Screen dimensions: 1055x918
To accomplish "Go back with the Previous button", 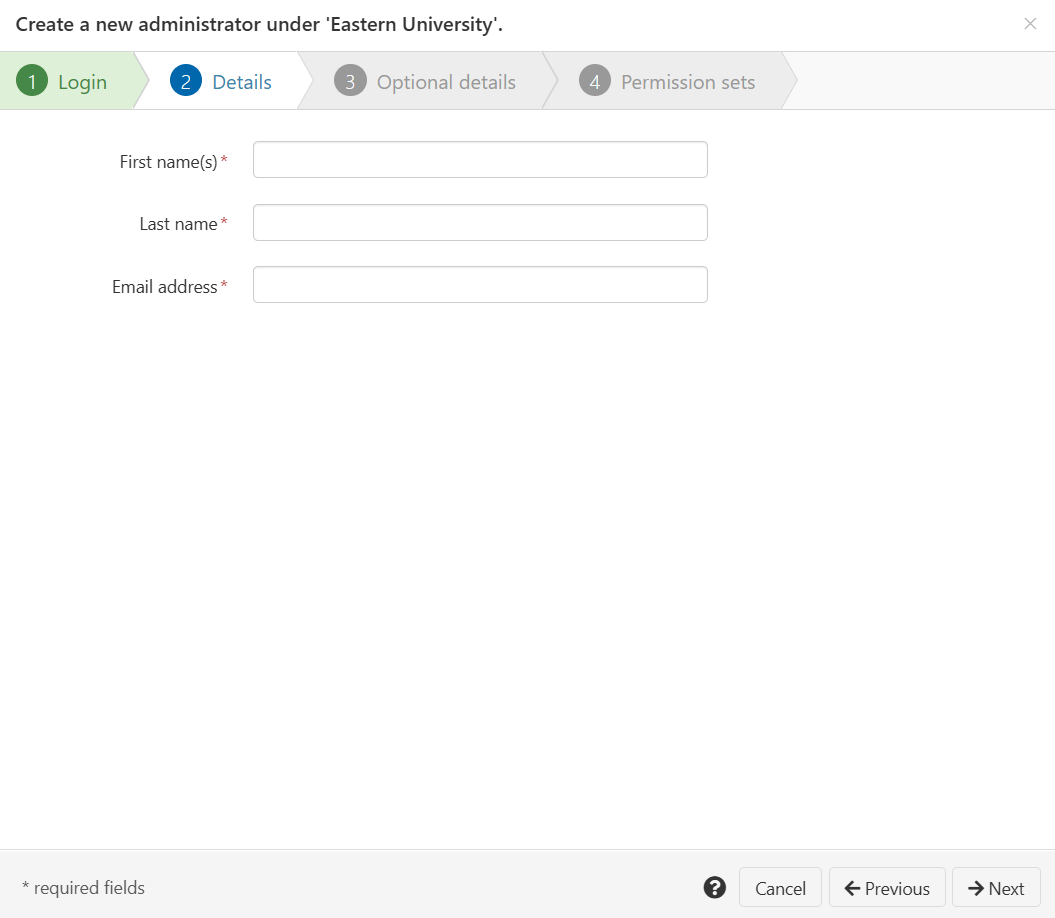I will (x=887, y=887).
